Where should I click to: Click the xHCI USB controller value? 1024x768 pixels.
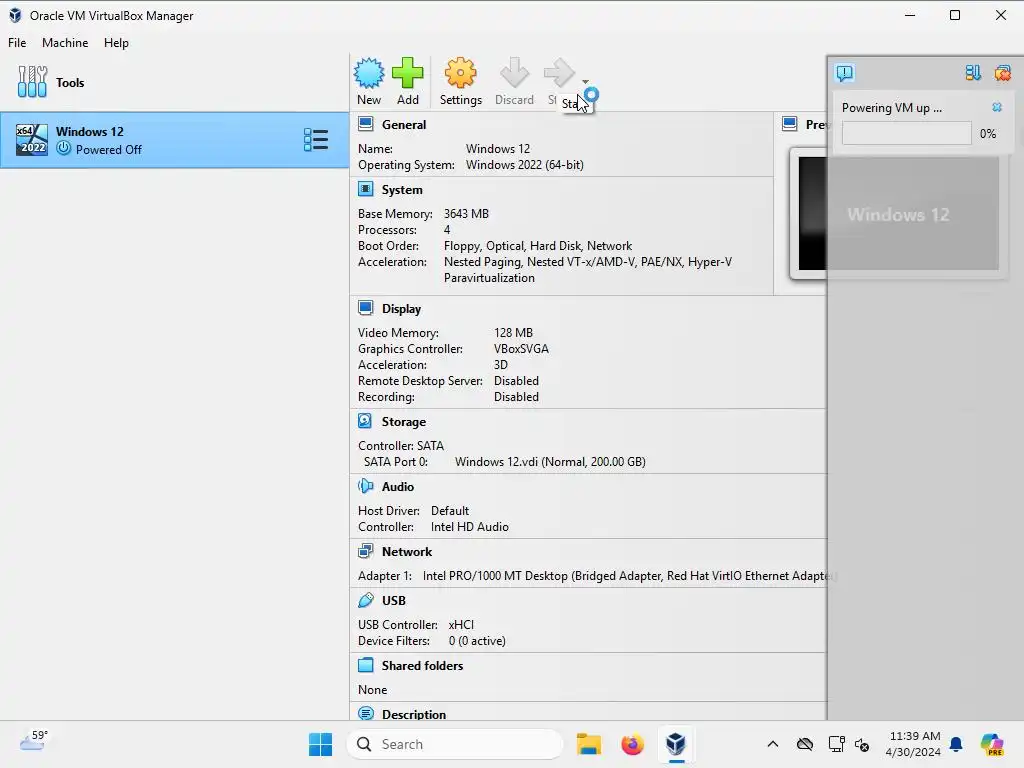tap(461, 624)
